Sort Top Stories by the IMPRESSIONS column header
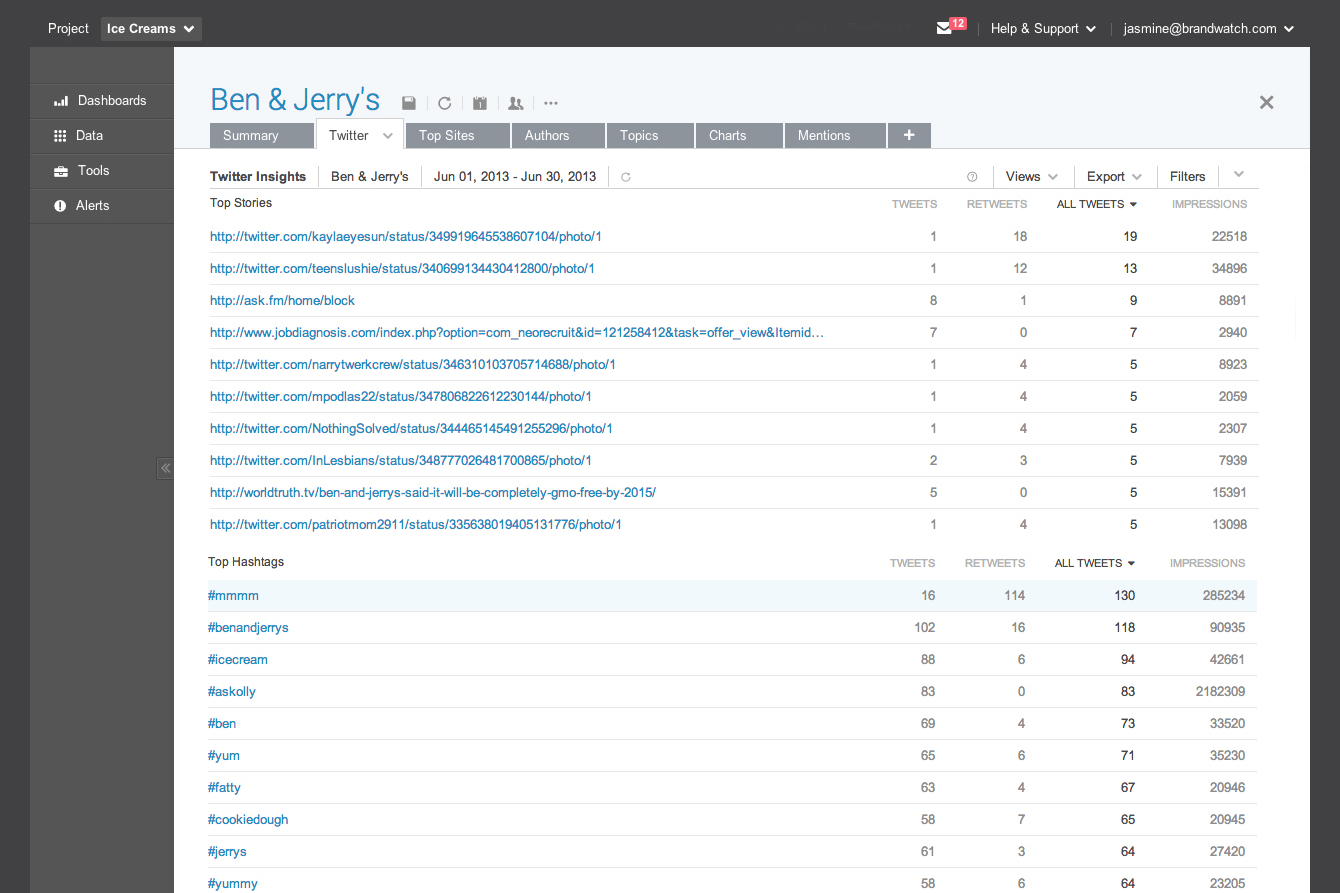This screenshot has height=893, width=1340. tap(1210, 204)
